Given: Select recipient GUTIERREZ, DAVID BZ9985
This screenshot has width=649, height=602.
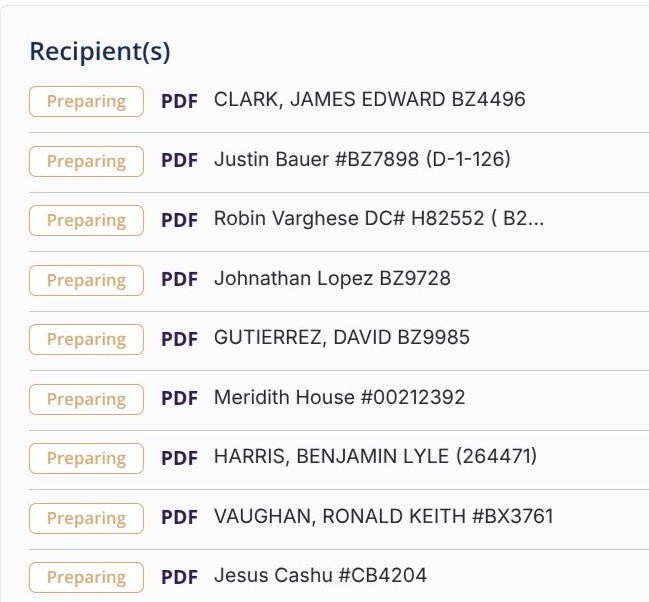Looking at the screenshot, I should (341, 338).
